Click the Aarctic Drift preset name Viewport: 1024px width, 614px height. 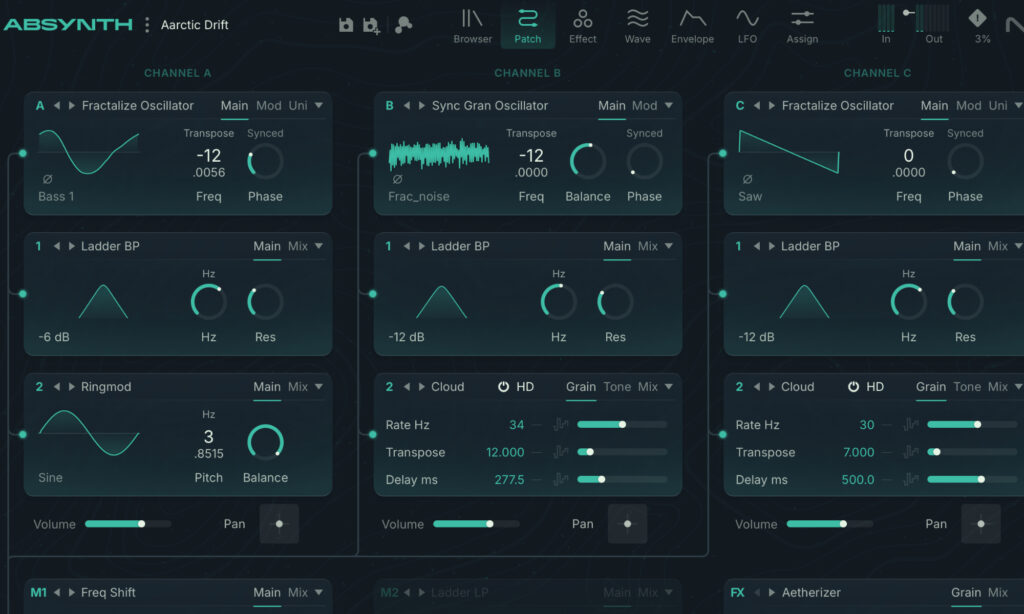coord(195,25)
